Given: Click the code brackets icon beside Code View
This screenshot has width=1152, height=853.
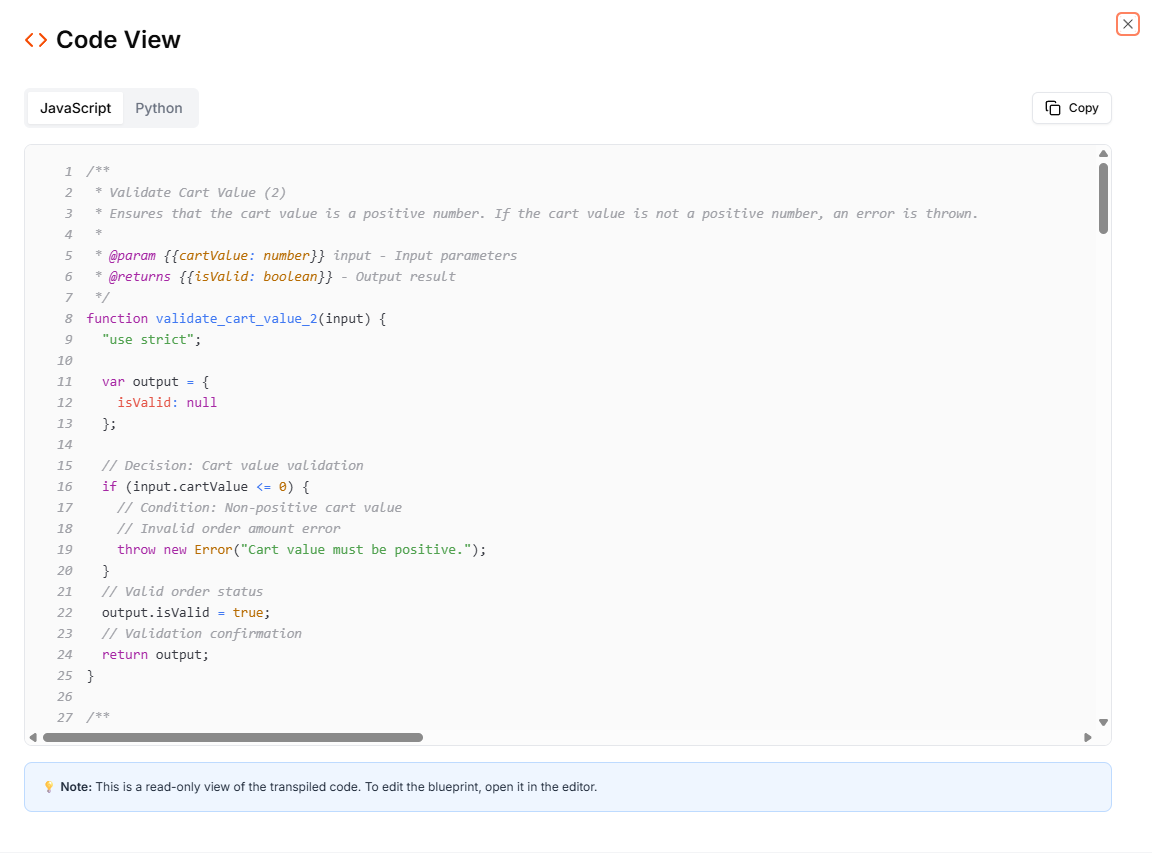Looking at the screenshot, I should tap(34, 39).
